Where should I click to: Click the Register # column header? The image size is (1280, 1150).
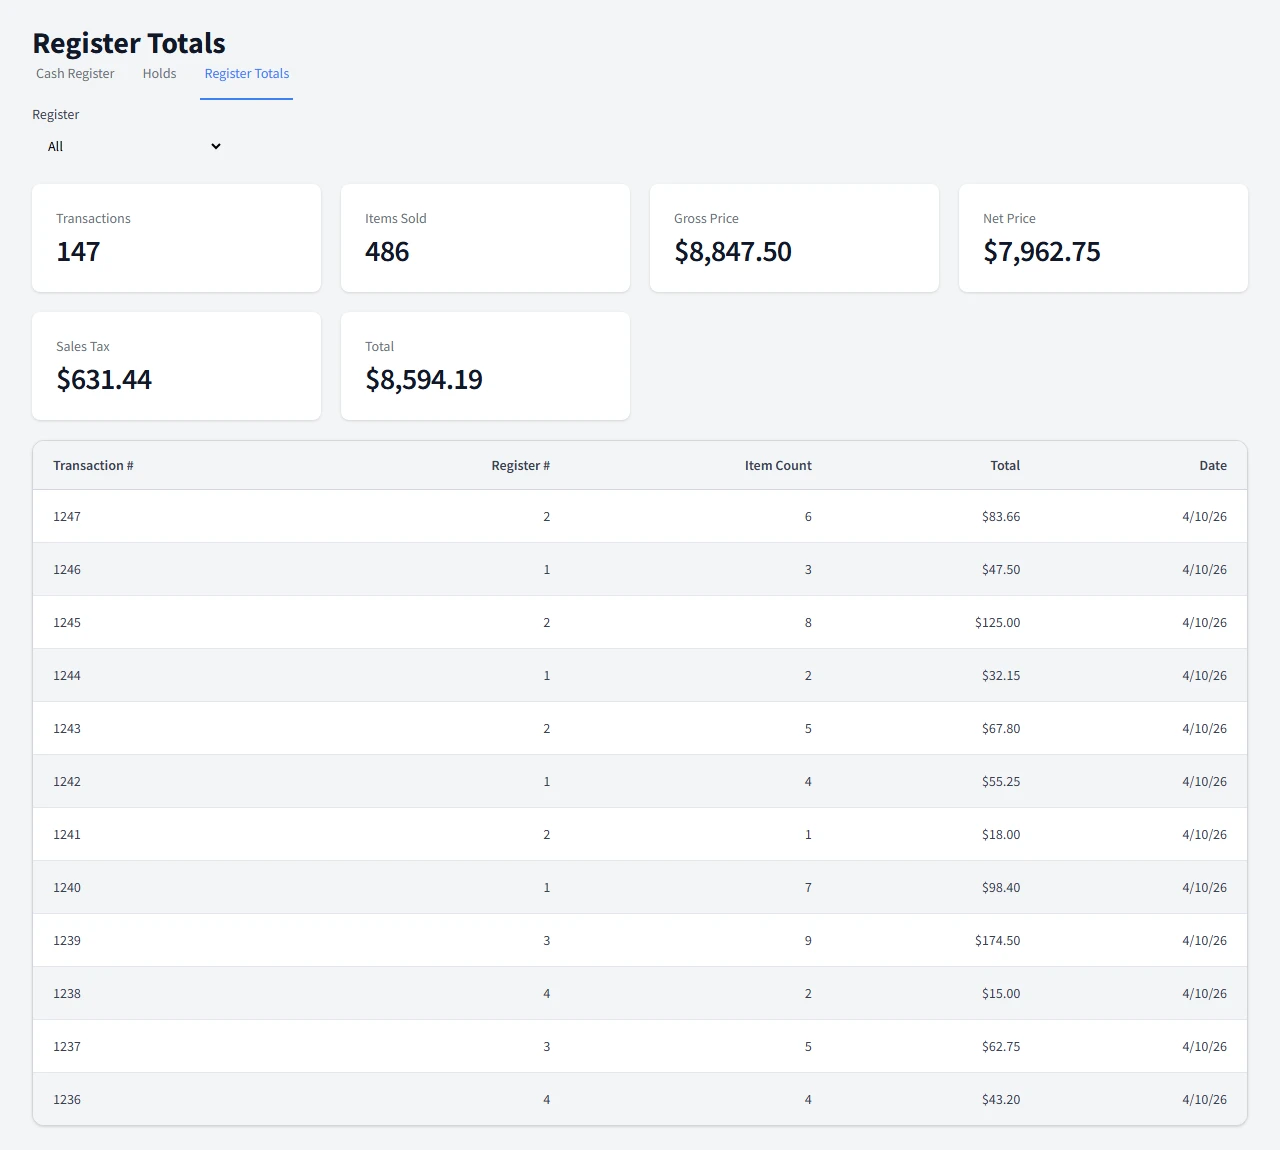(x=520, y=466)
